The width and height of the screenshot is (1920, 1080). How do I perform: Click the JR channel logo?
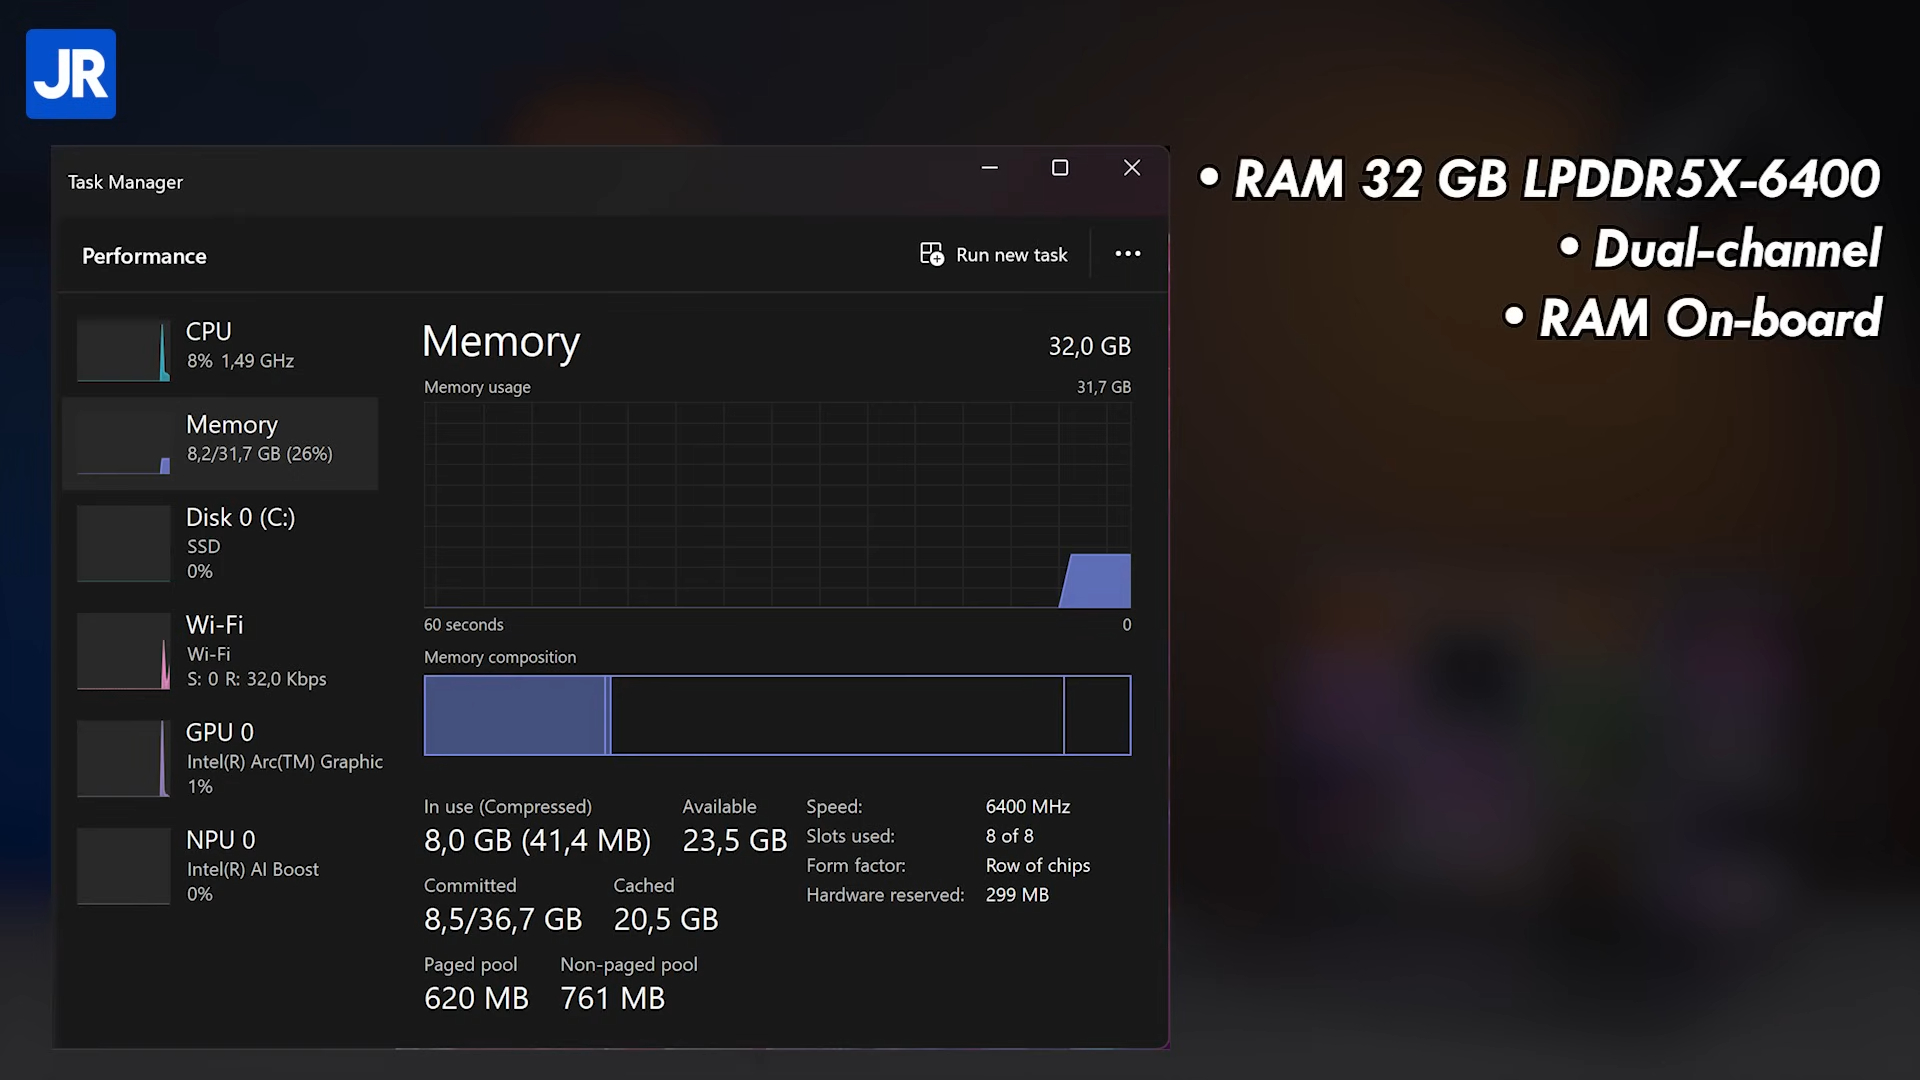(71, 74)
